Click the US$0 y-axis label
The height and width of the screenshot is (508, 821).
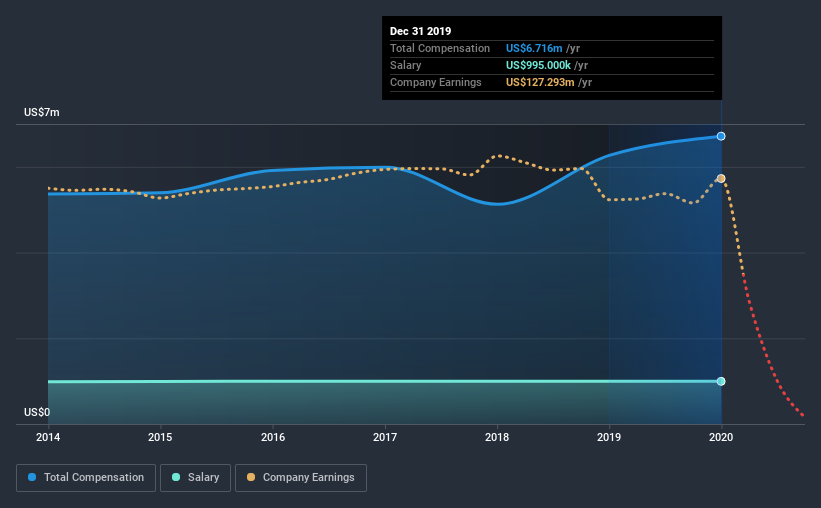[x=37, y=412]
